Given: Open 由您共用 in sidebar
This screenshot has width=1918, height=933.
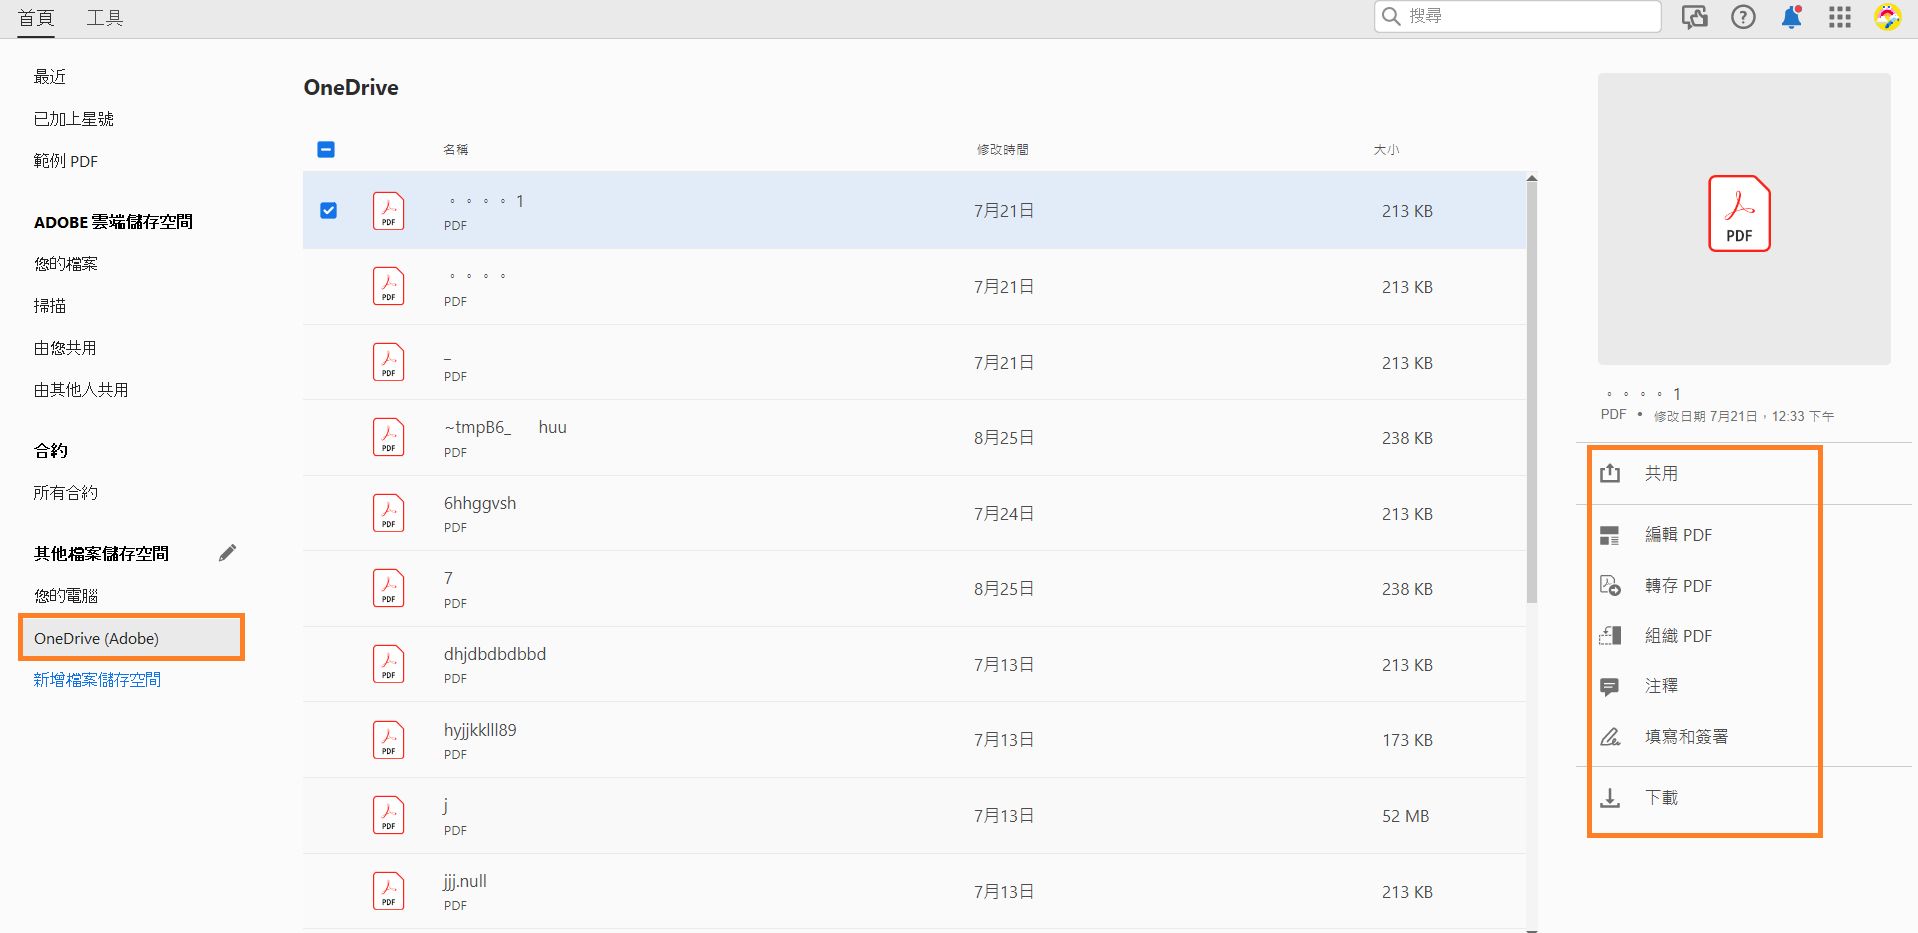Looking at the screenshot, I should coord(65,348).
